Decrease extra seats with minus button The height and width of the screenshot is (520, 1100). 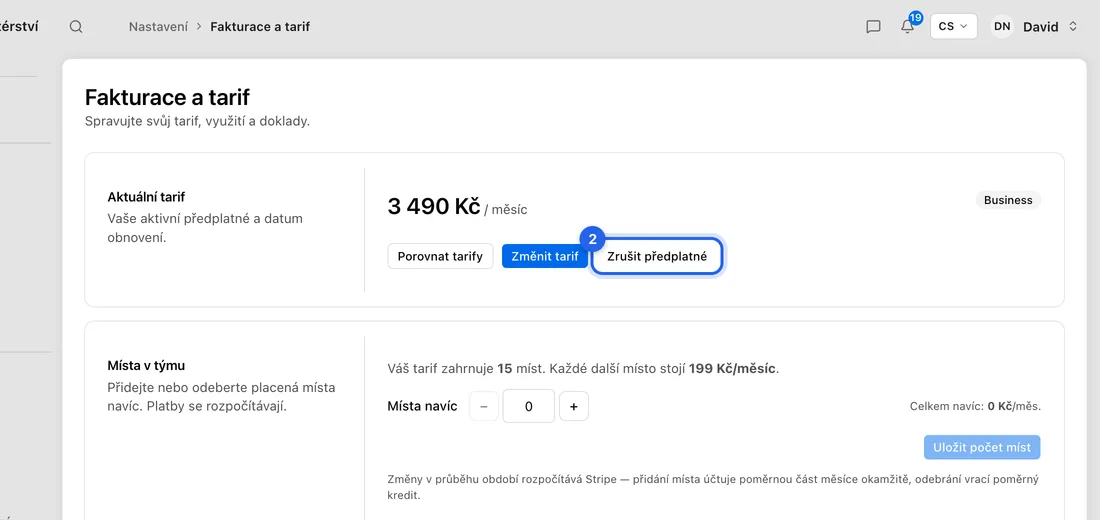click(483, 406)
